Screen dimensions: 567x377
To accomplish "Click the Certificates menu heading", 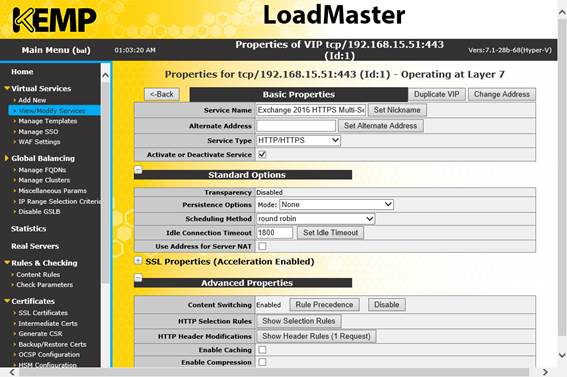I will tap(33, 301).
